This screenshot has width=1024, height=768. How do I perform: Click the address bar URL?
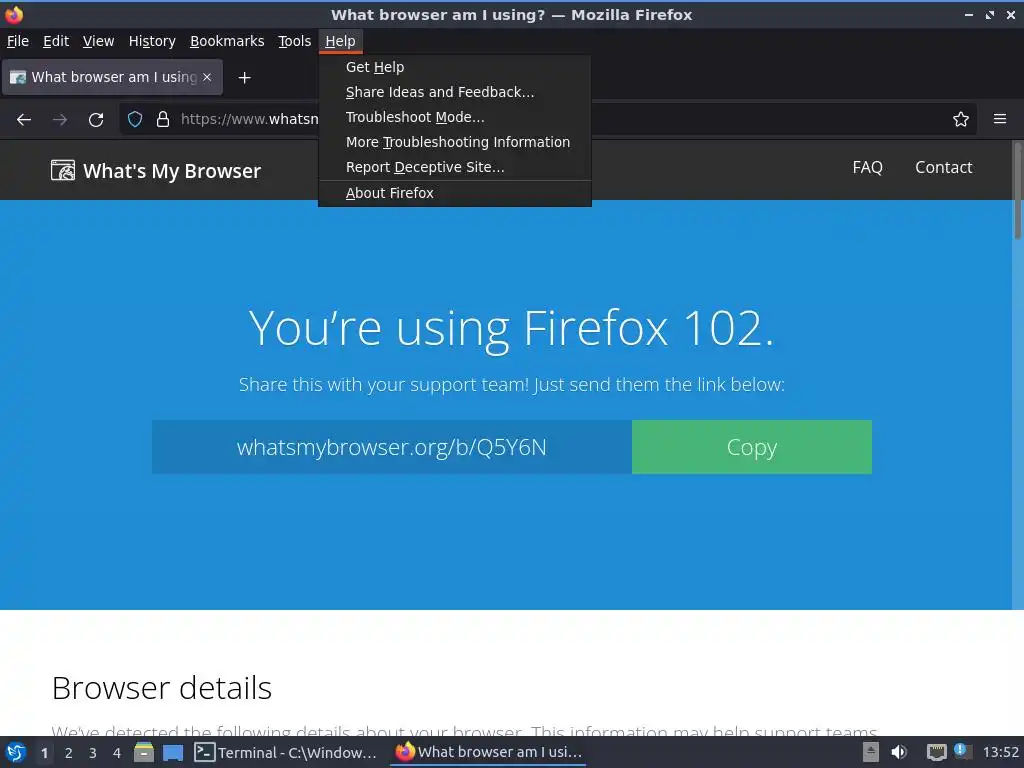coord(250,119)
